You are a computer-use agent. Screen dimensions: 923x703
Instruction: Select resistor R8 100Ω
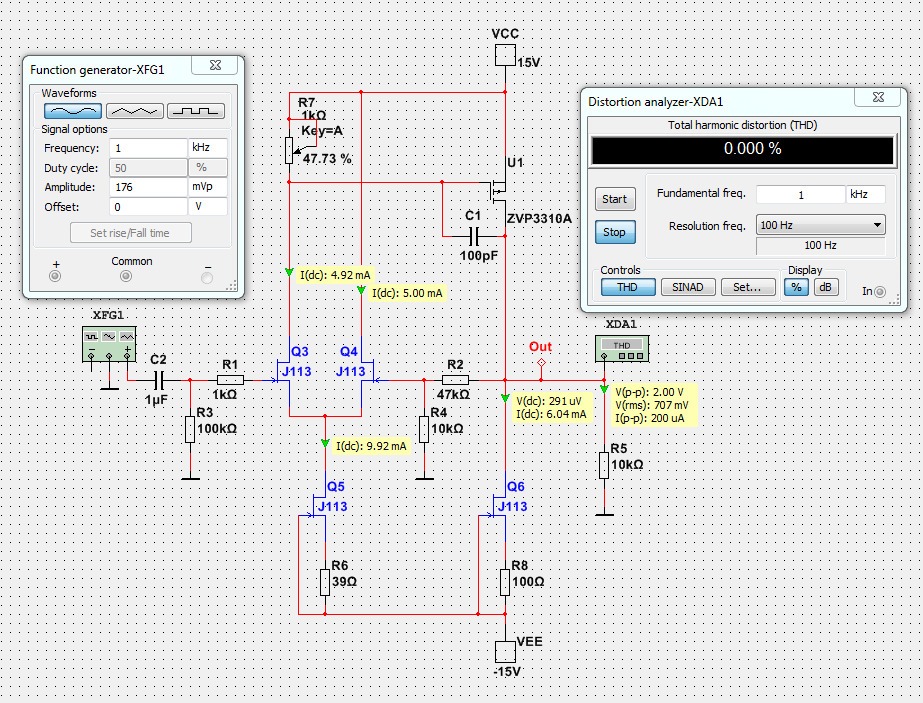(x=505, y=582)
